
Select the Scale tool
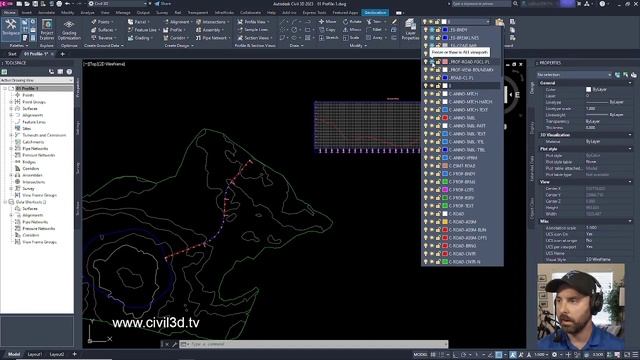click(x=351, y=38)
